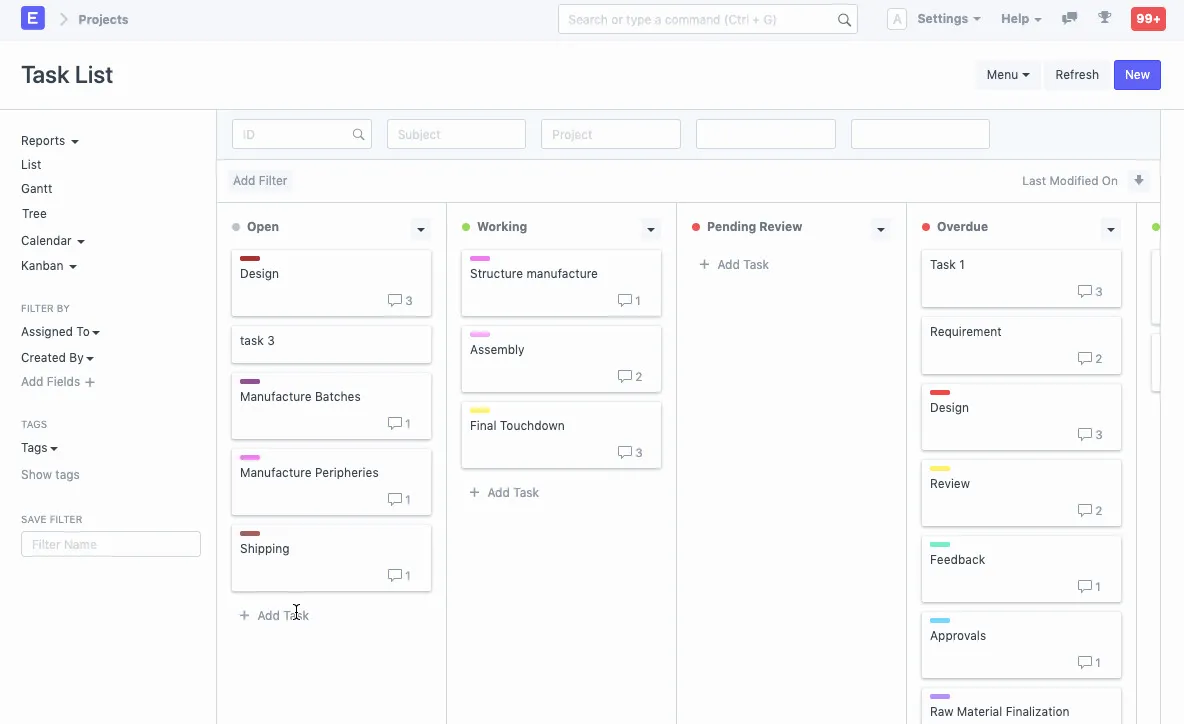Open the Overdue column dropdown arrow
The height and width of the screenshot is (724, 1184).
point(1111,229)
